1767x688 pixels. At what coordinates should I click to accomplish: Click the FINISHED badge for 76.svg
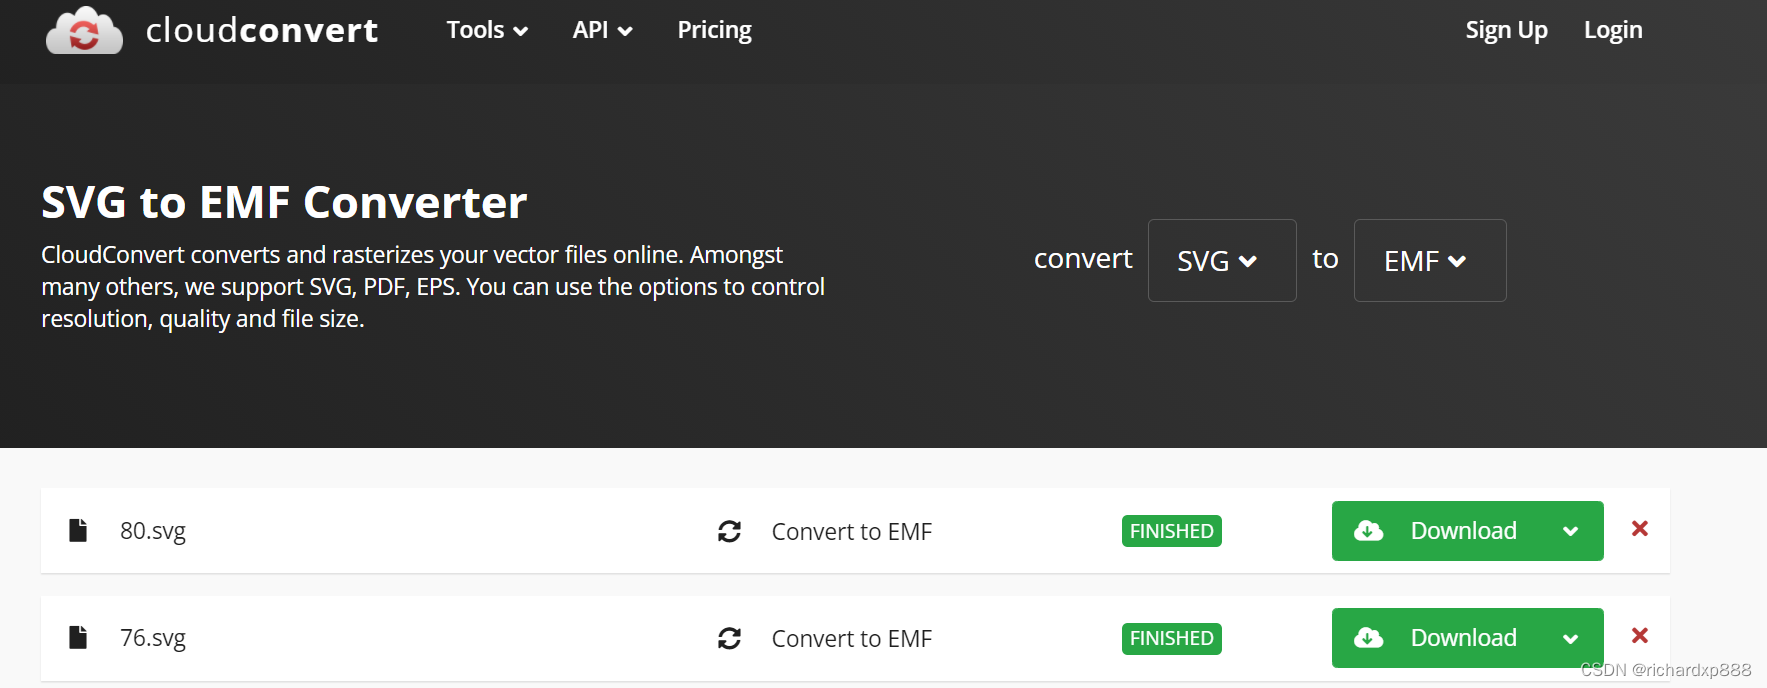point(1172,638)
